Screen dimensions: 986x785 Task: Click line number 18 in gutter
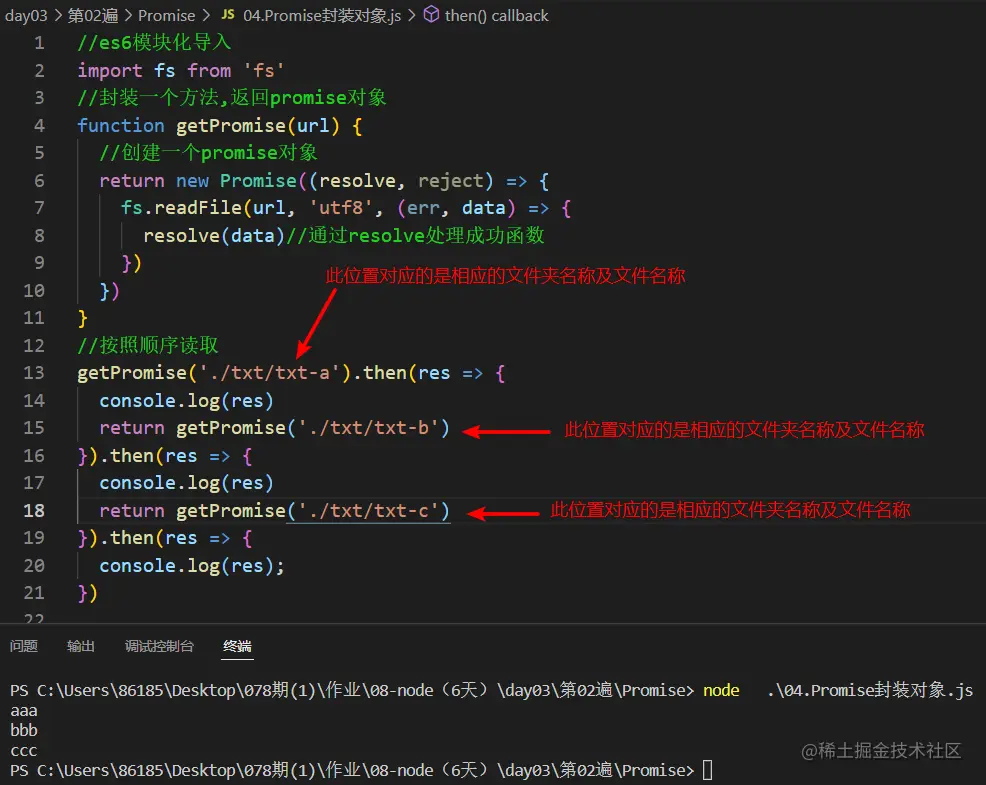pos(34,510)
